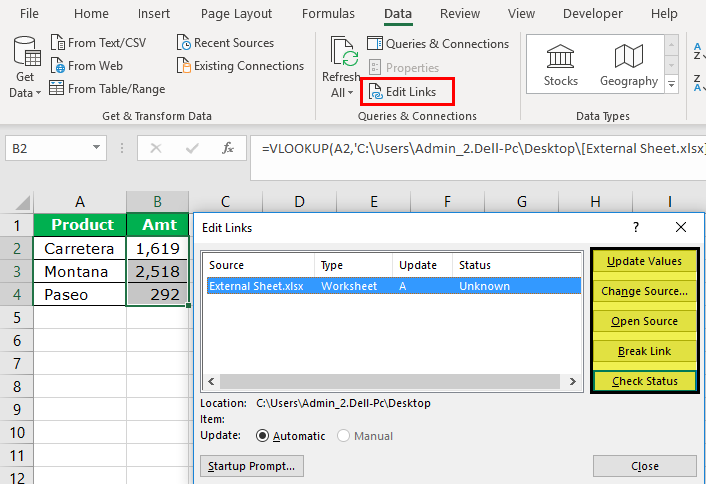Open the Startup Prompt settings

252,466
